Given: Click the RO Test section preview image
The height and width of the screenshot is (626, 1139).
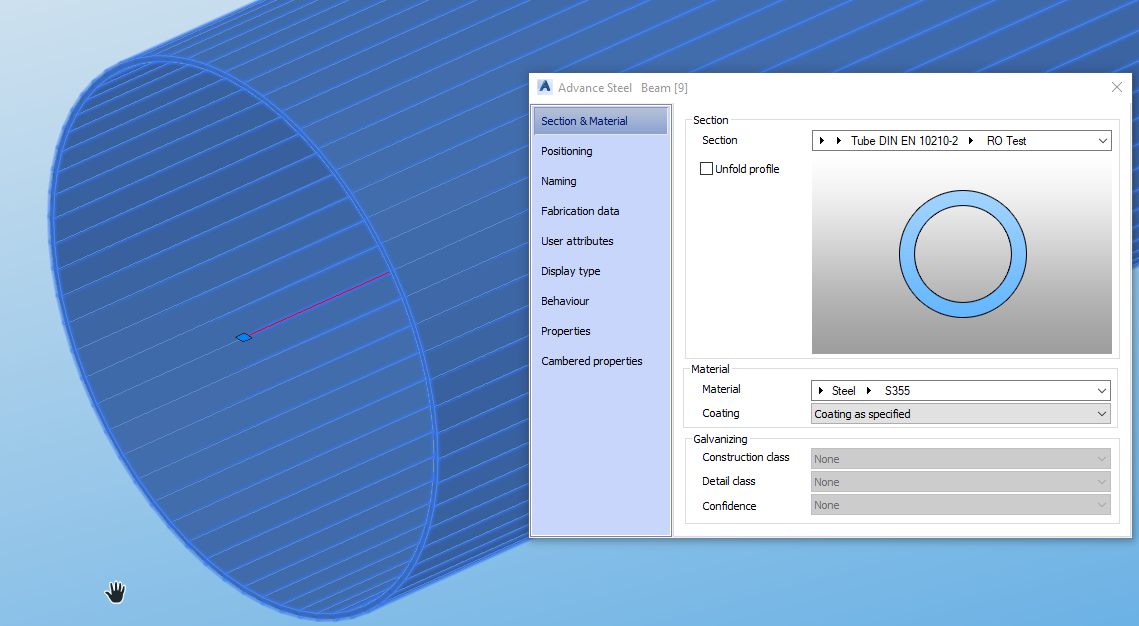Looking at the screenshot, I should pyautogui.click(x=961, y=254).
